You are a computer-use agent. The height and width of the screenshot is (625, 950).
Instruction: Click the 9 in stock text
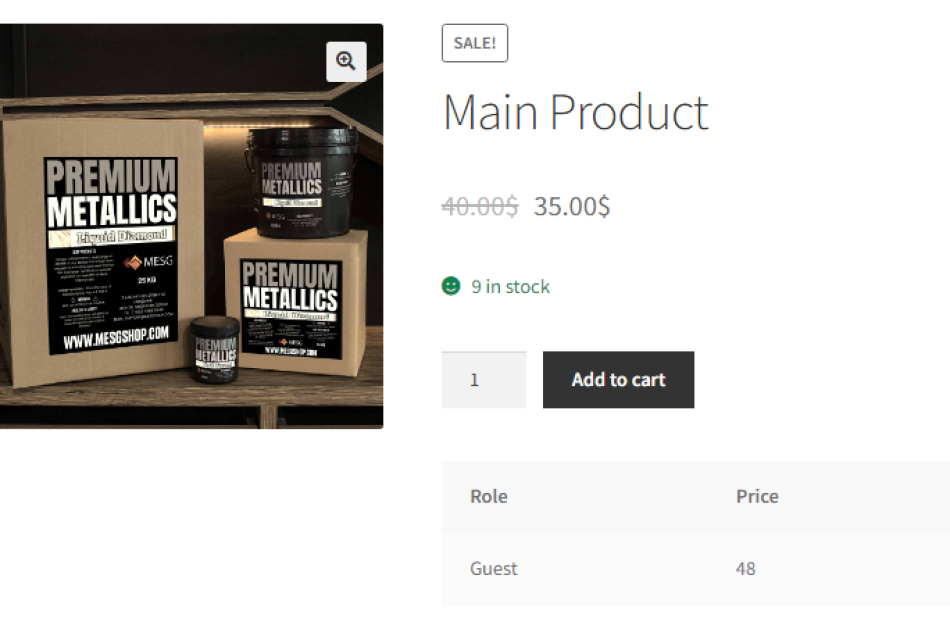(x=510, y=287)
